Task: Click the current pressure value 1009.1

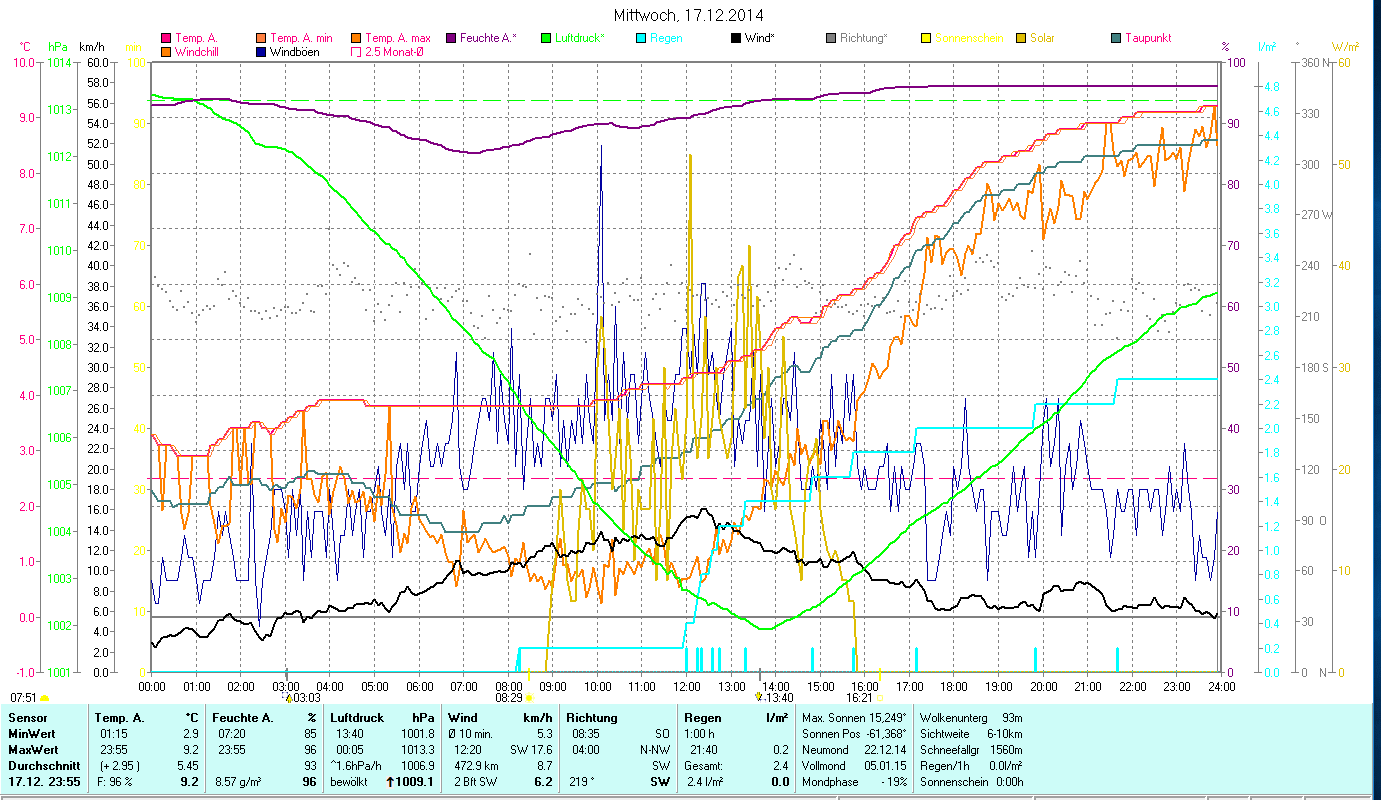Action: click(417, 782)
